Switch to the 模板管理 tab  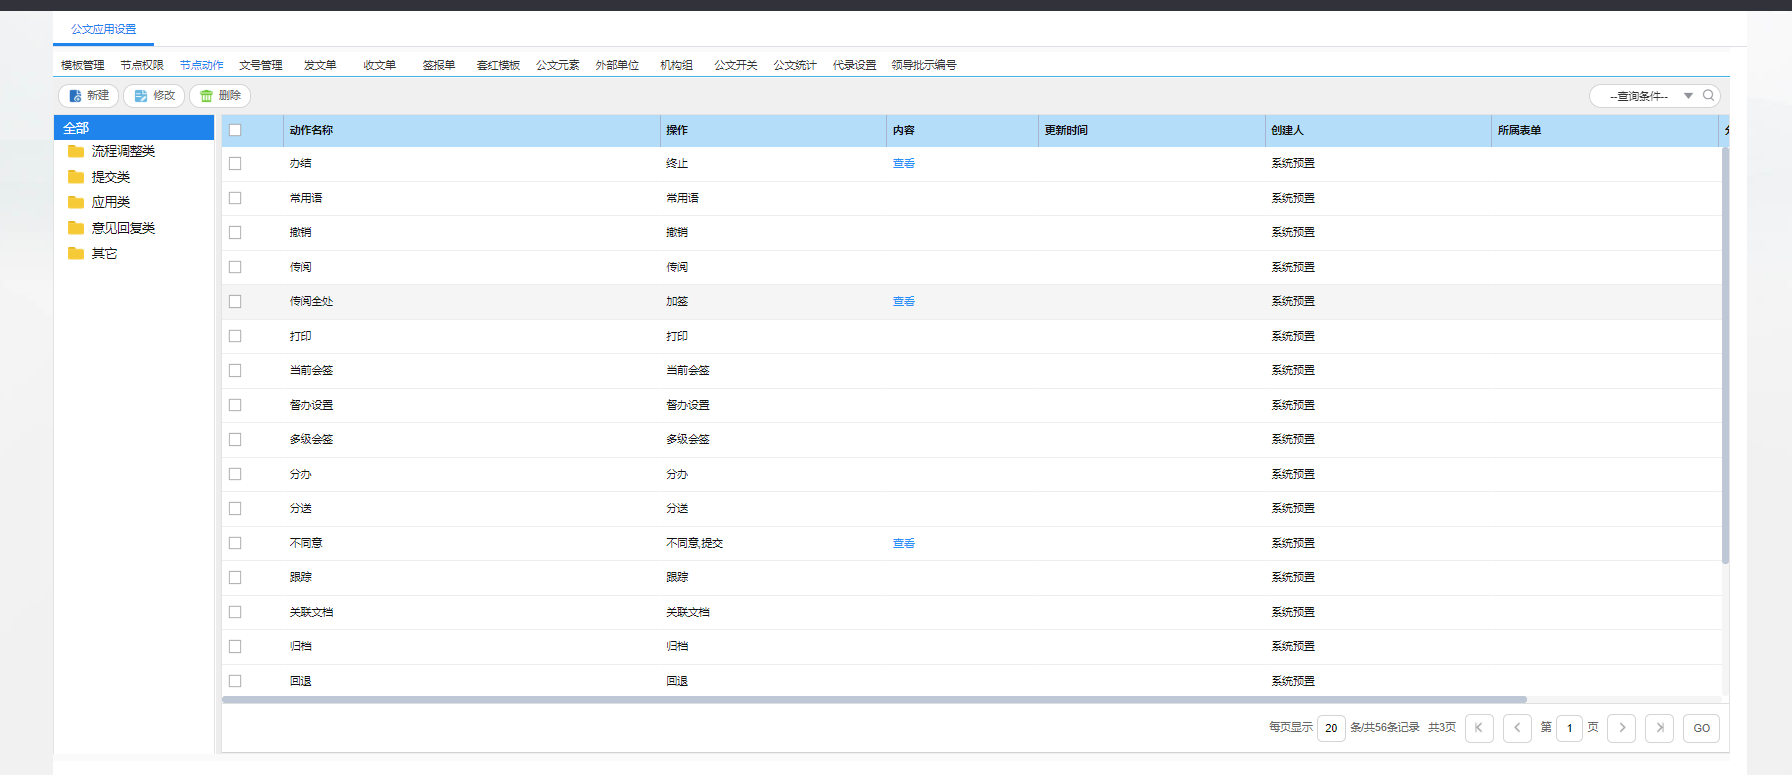click(x=82, y=65)
